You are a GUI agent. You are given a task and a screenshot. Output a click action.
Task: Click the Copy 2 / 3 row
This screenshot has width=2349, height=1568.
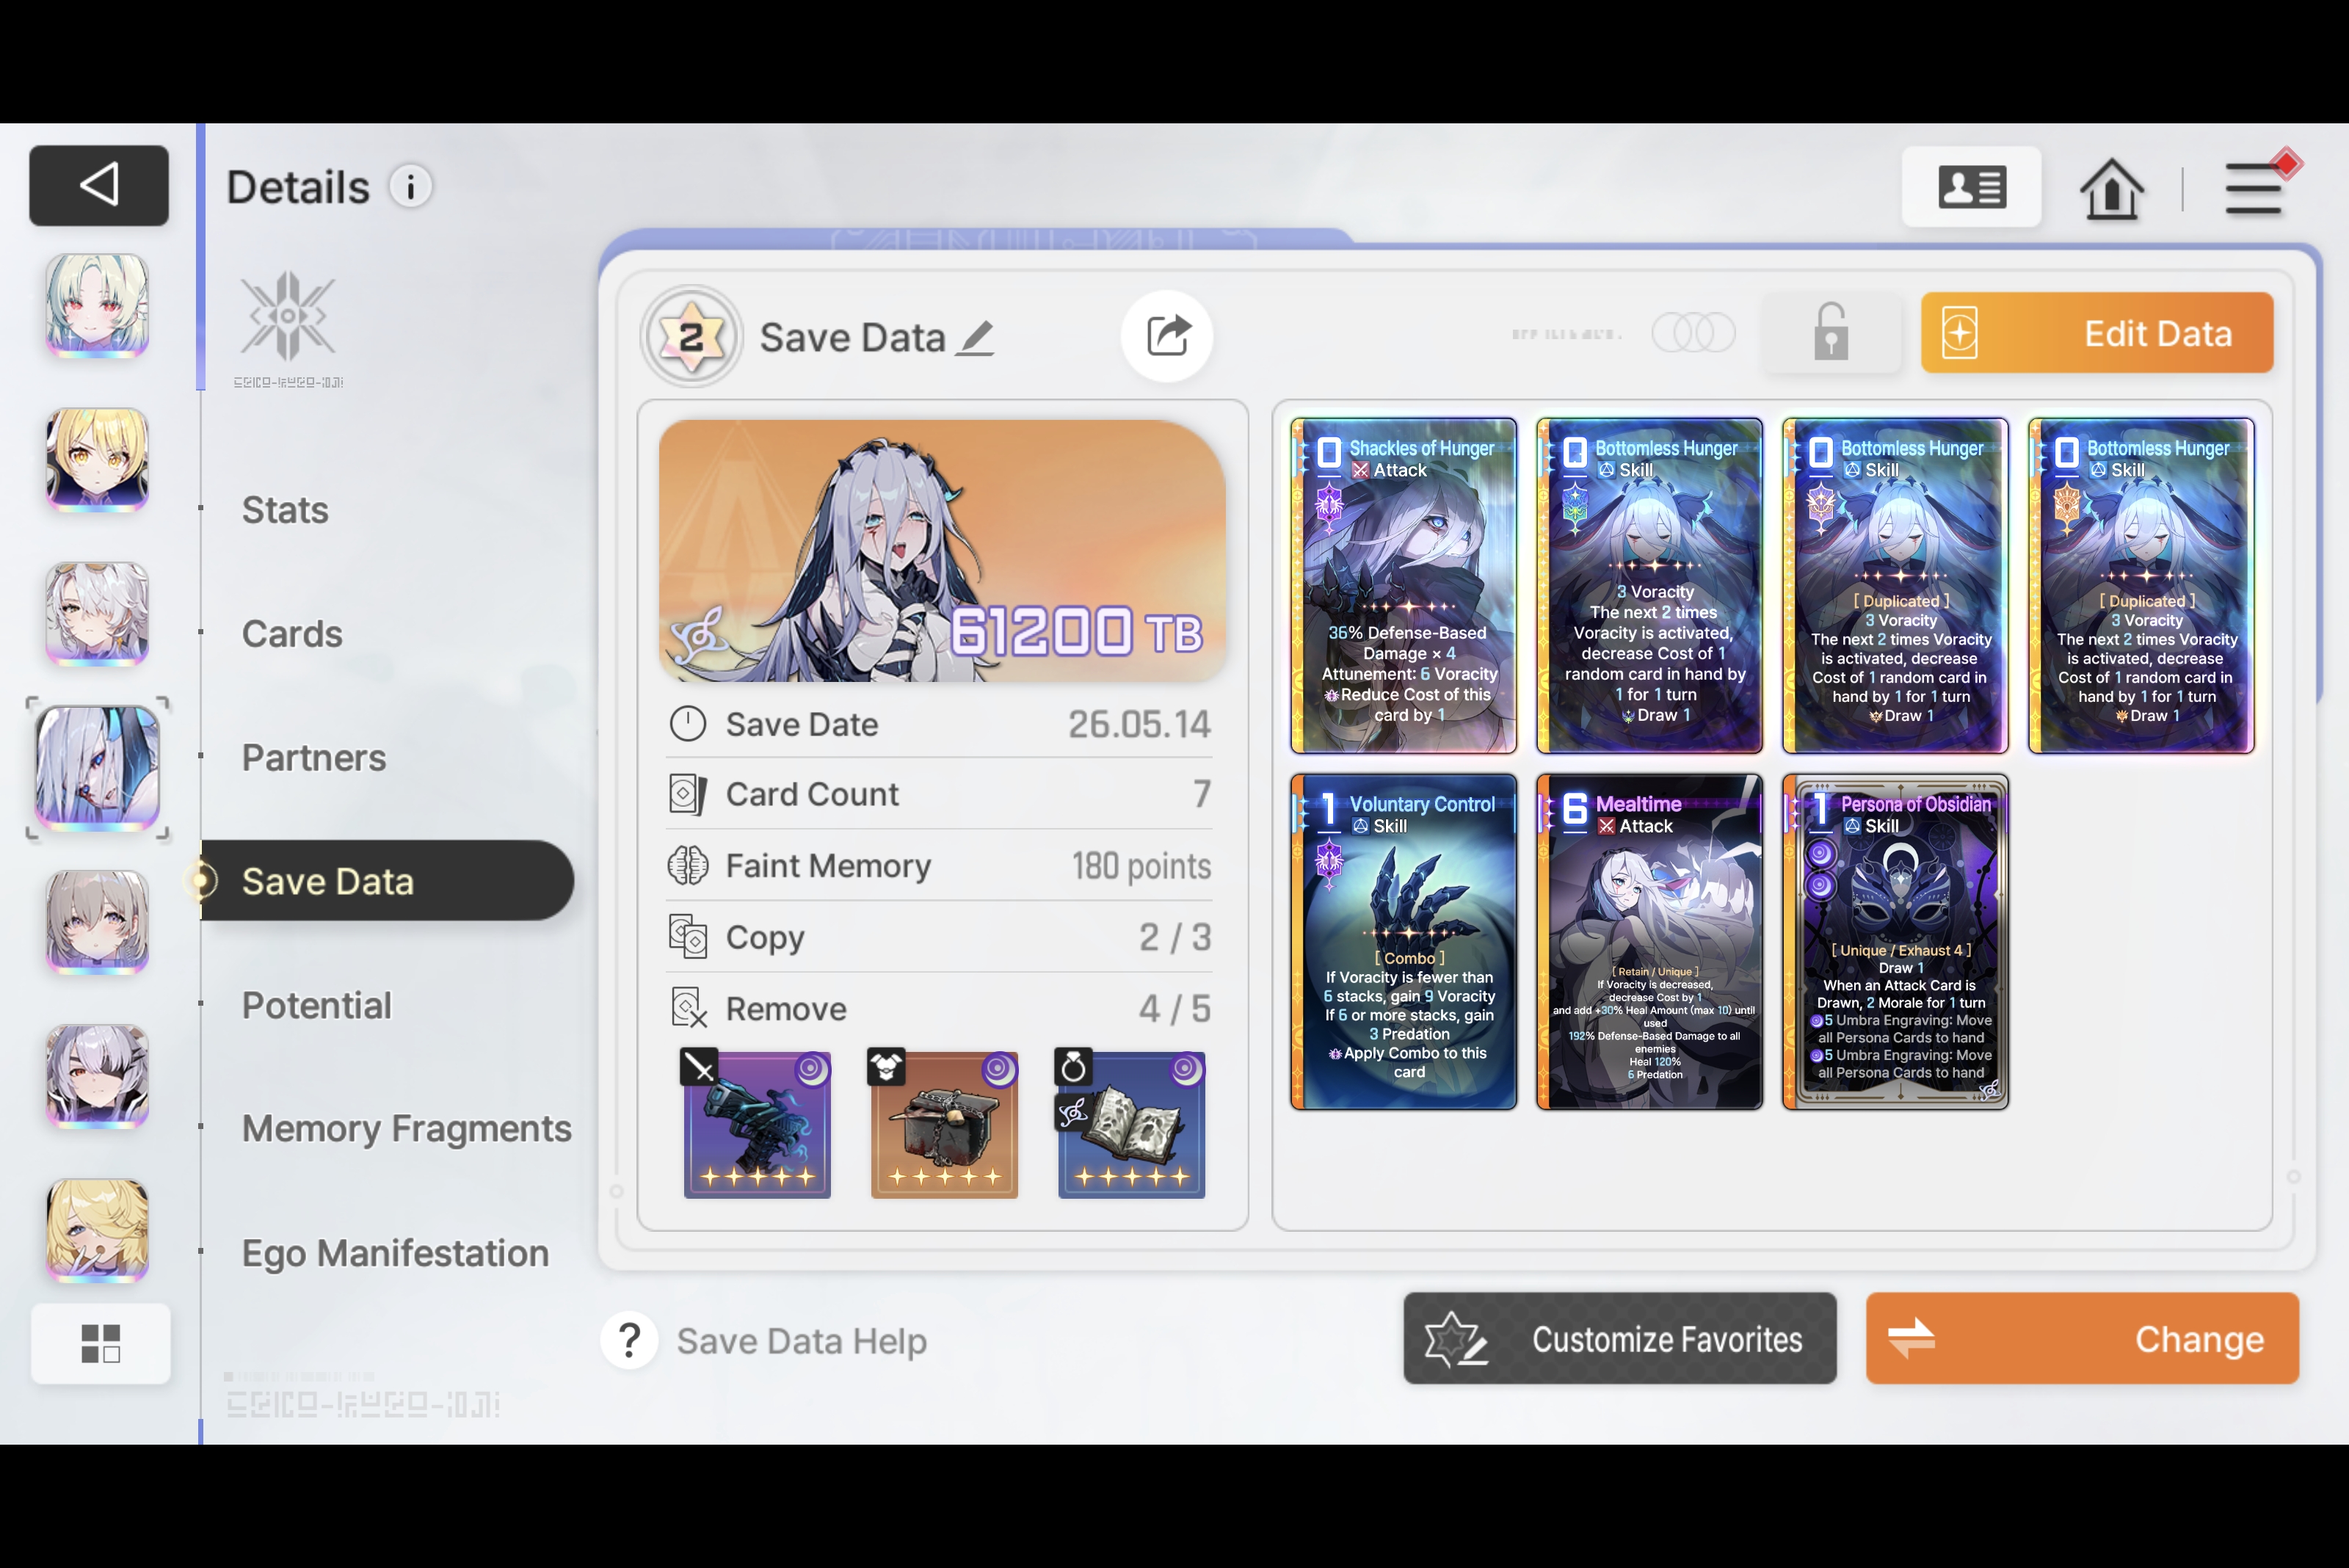(939, 937)
